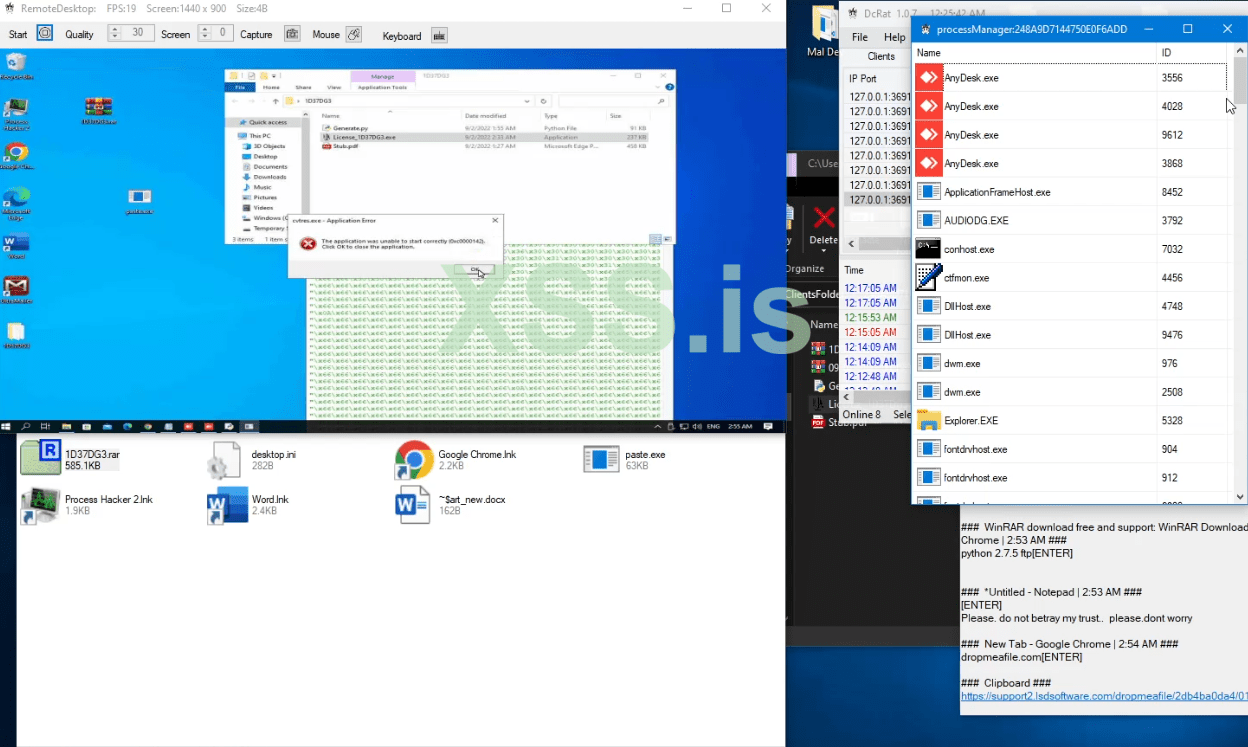1248x747 pixels.
Task: Select log entry 12:15:05 AM
Action: (x=871, y=332)
